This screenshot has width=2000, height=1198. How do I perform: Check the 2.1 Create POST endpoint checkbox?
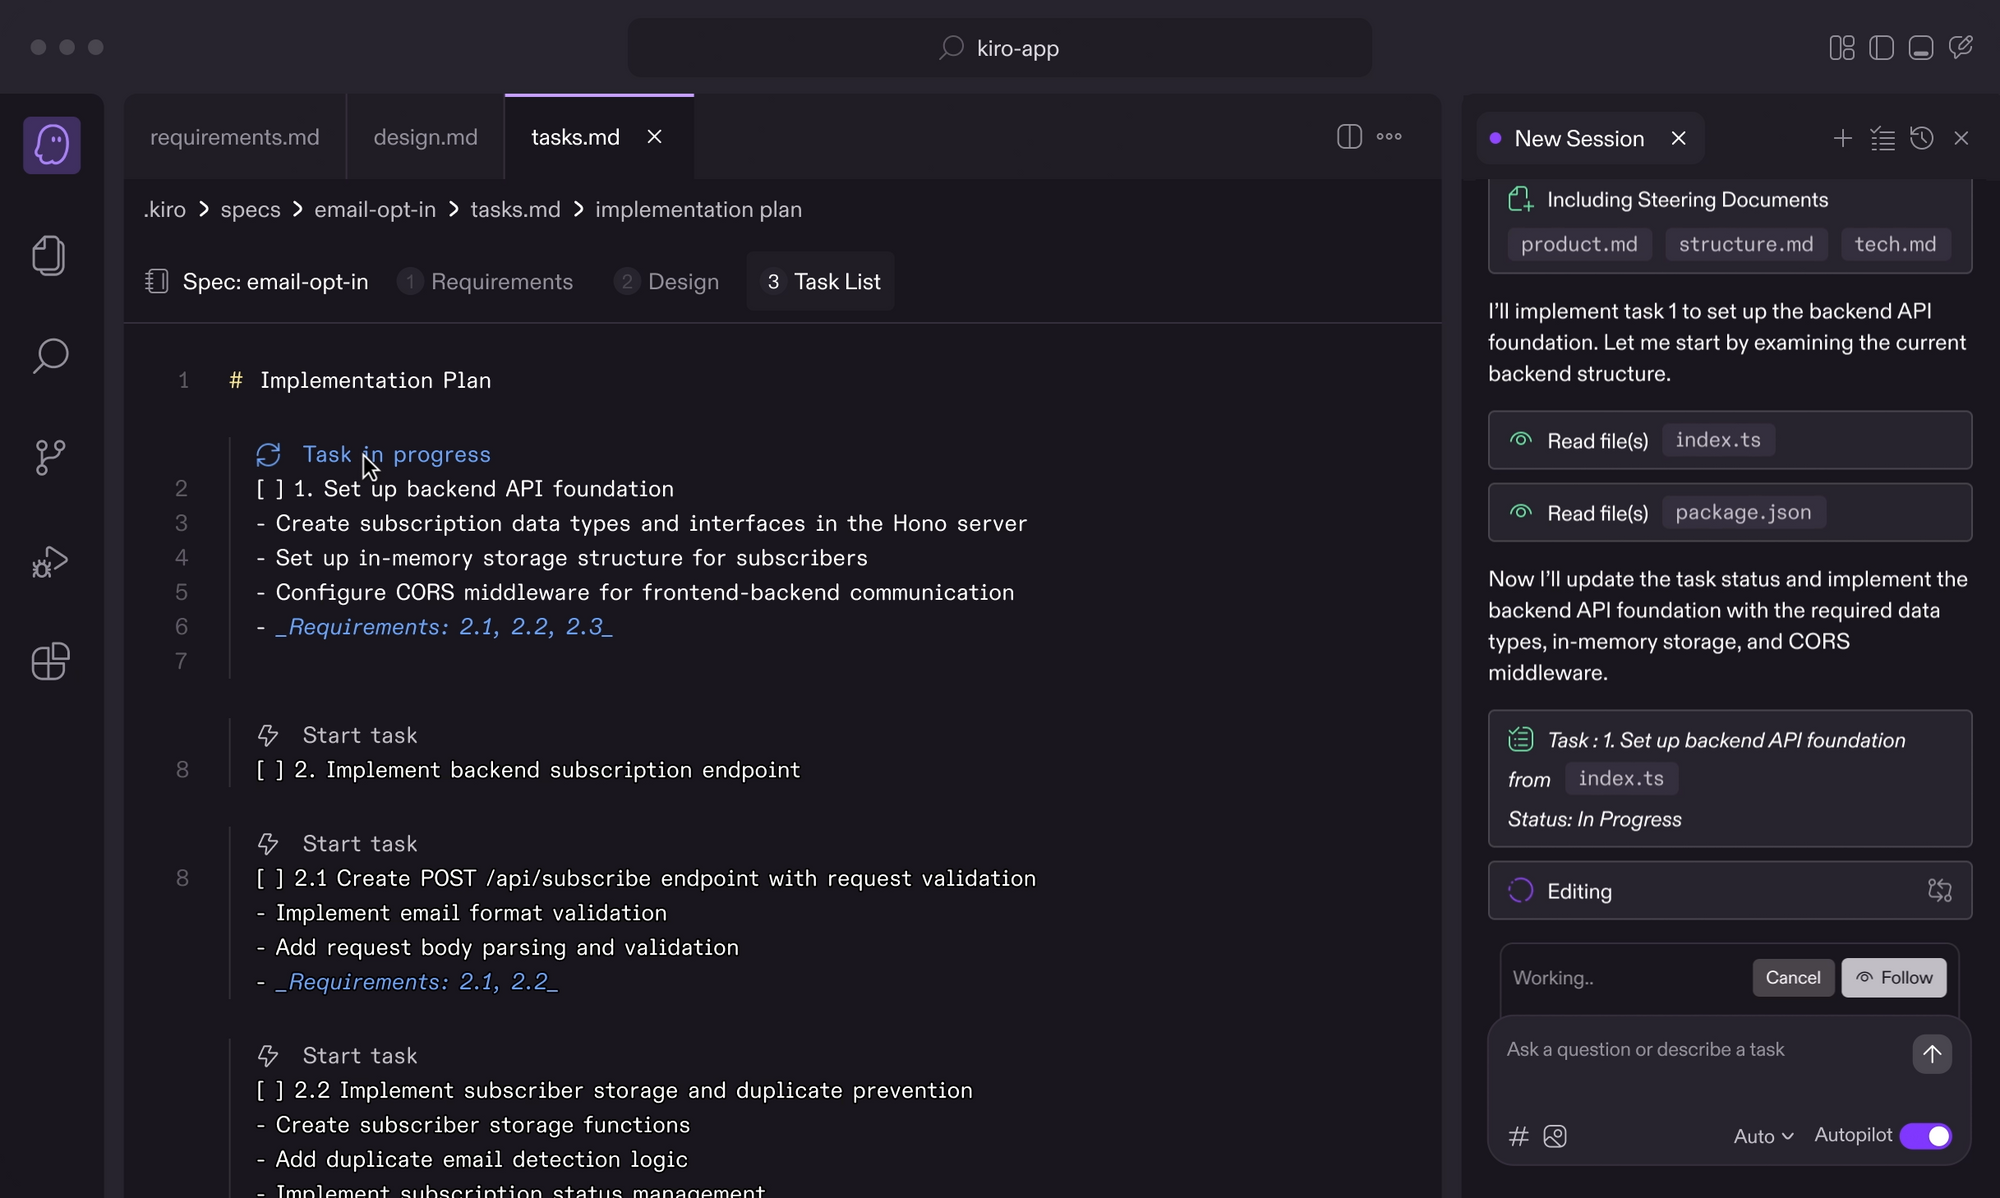point(270,878)
